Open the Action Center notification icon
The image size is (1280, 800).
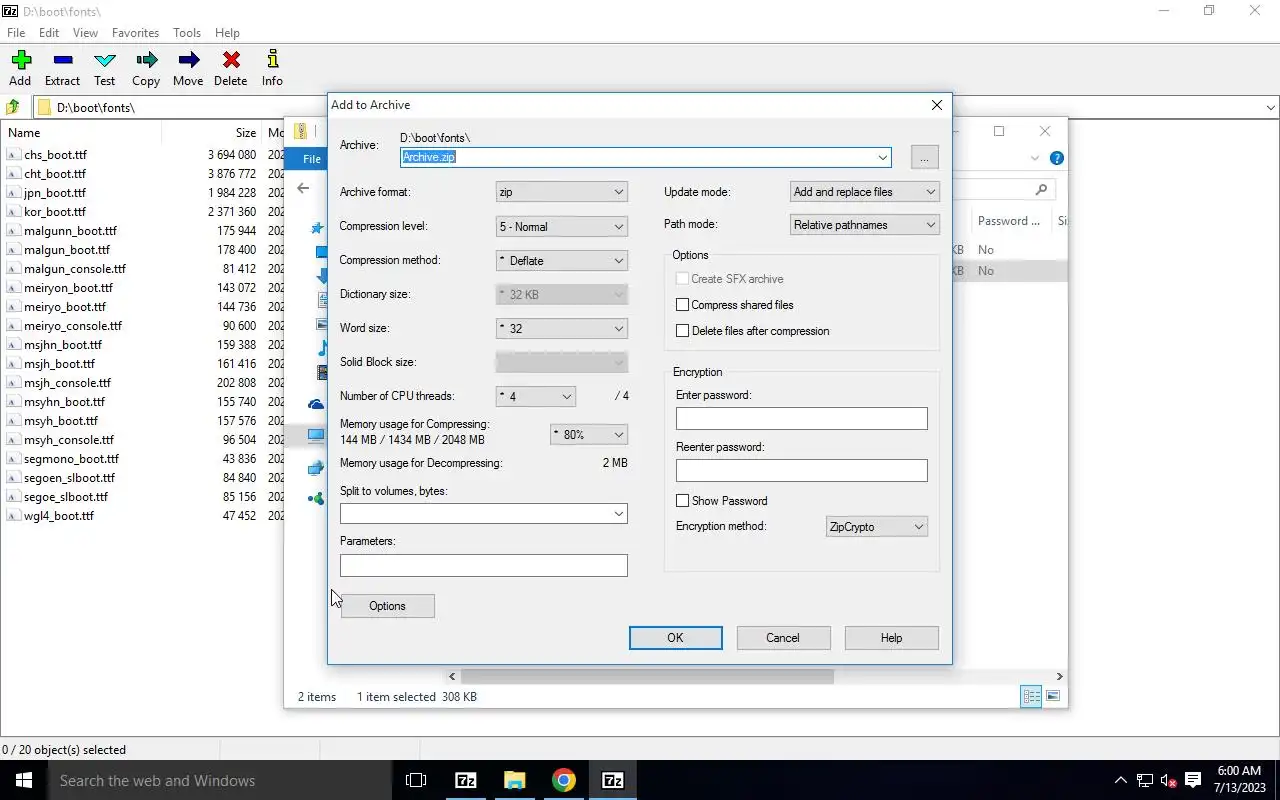click(1192, 780)
